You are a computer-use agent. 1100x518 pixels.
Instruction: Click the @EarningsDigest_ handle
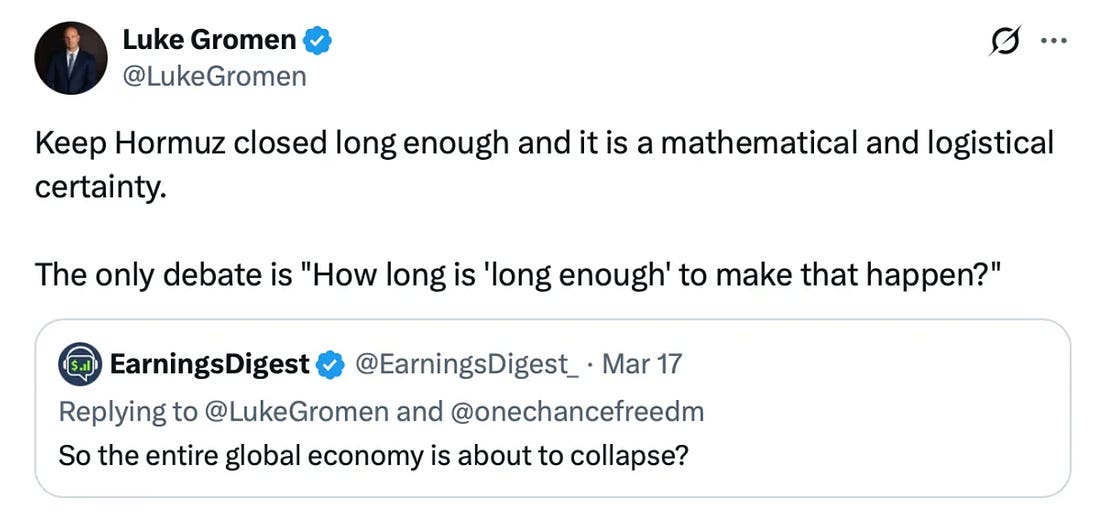[x=467, y=365]
